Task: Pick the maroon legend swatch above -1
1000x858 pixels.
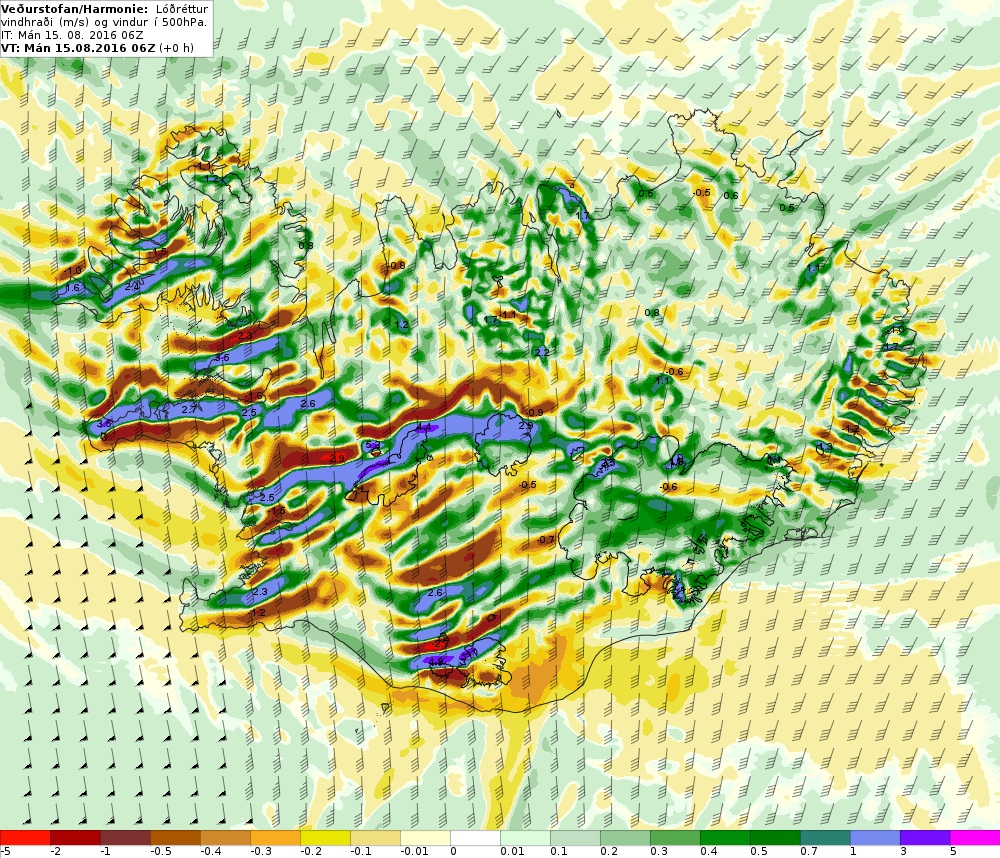Action: pyautogui.click(x=126, y=837)
